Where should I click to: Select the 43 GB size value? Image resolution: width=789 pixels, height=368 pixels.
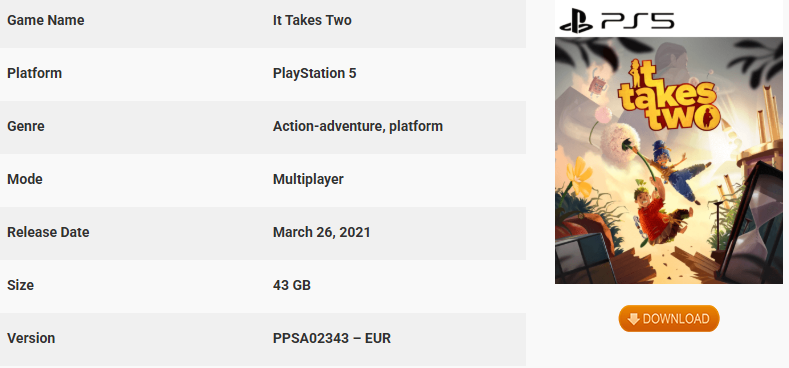(x=292, y=285)
